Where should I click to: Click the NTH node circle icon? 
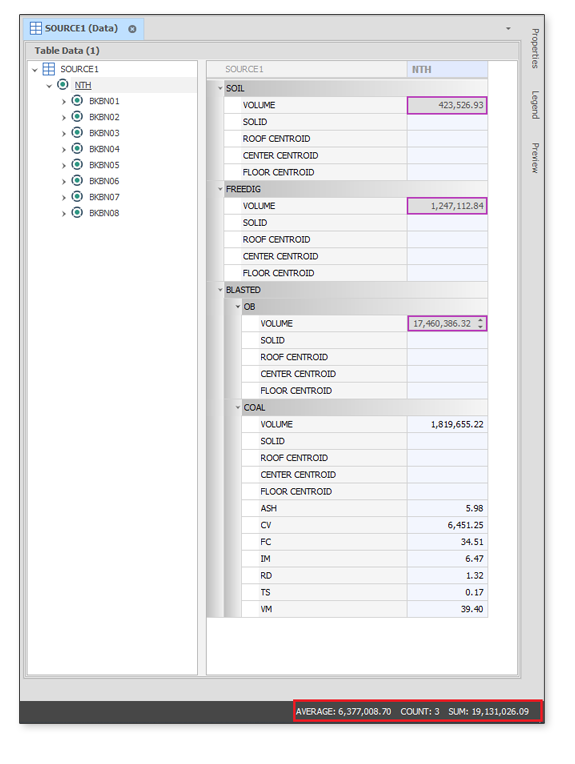pos(62,84)
